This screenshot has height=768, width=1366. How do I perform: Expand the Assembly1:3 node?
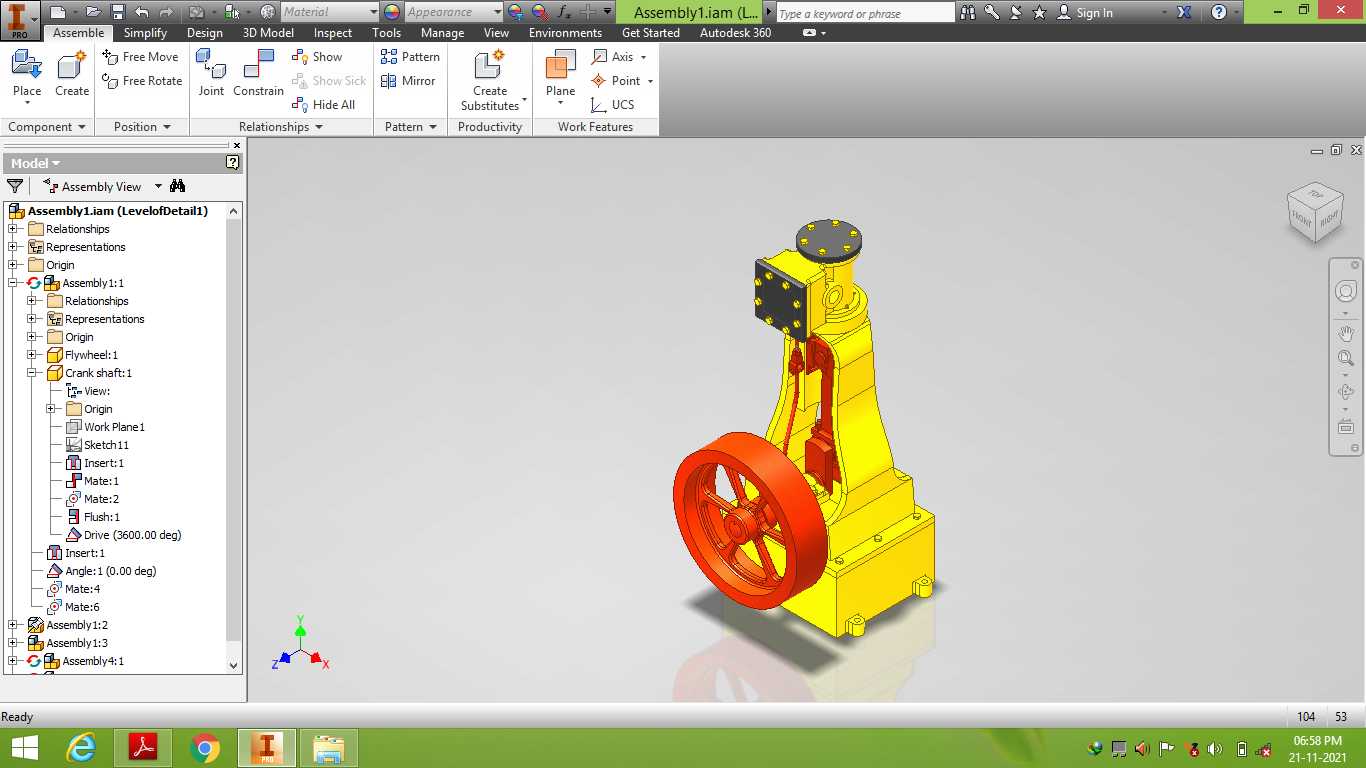click(x=13, y=643)
